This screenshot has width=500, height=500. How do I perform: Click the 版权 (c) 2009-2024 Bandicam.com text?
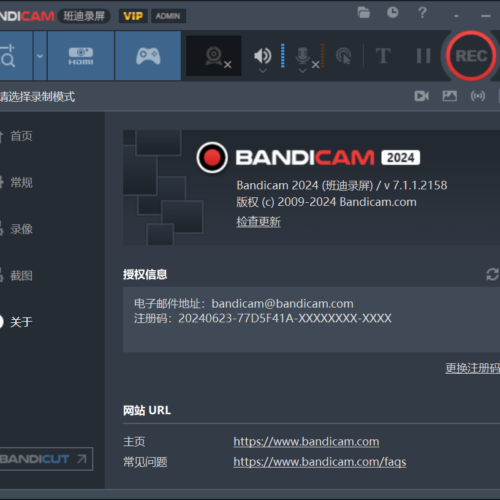click(326, 202)
